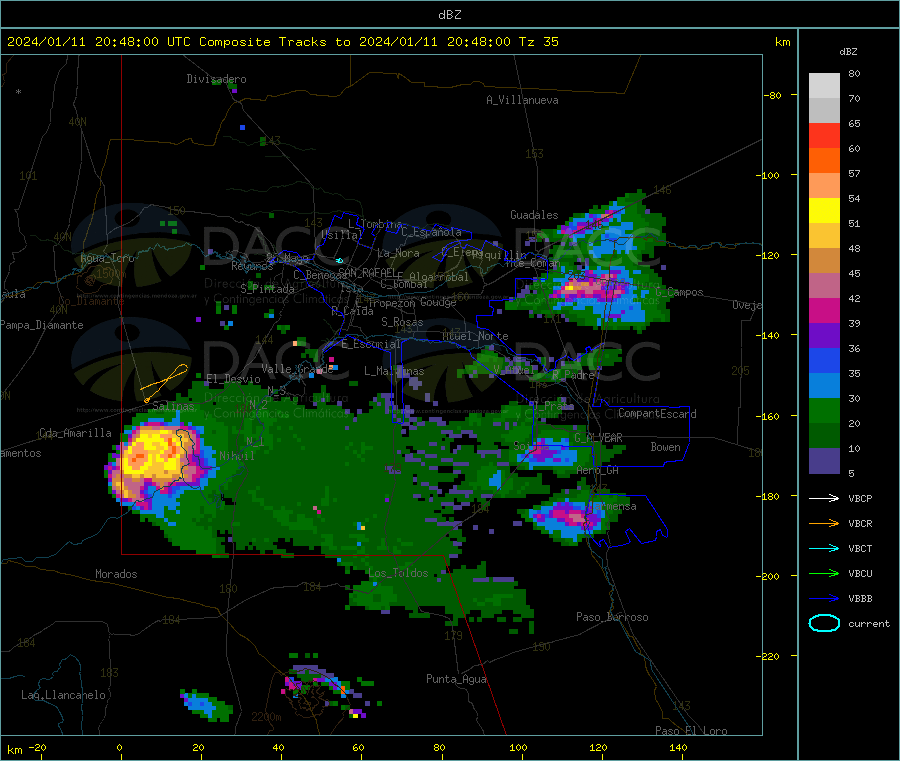Click the 'SAN_RAFAEL' map label
The height and width of the screenshot is (761, 900).
[x=367, y=272]
